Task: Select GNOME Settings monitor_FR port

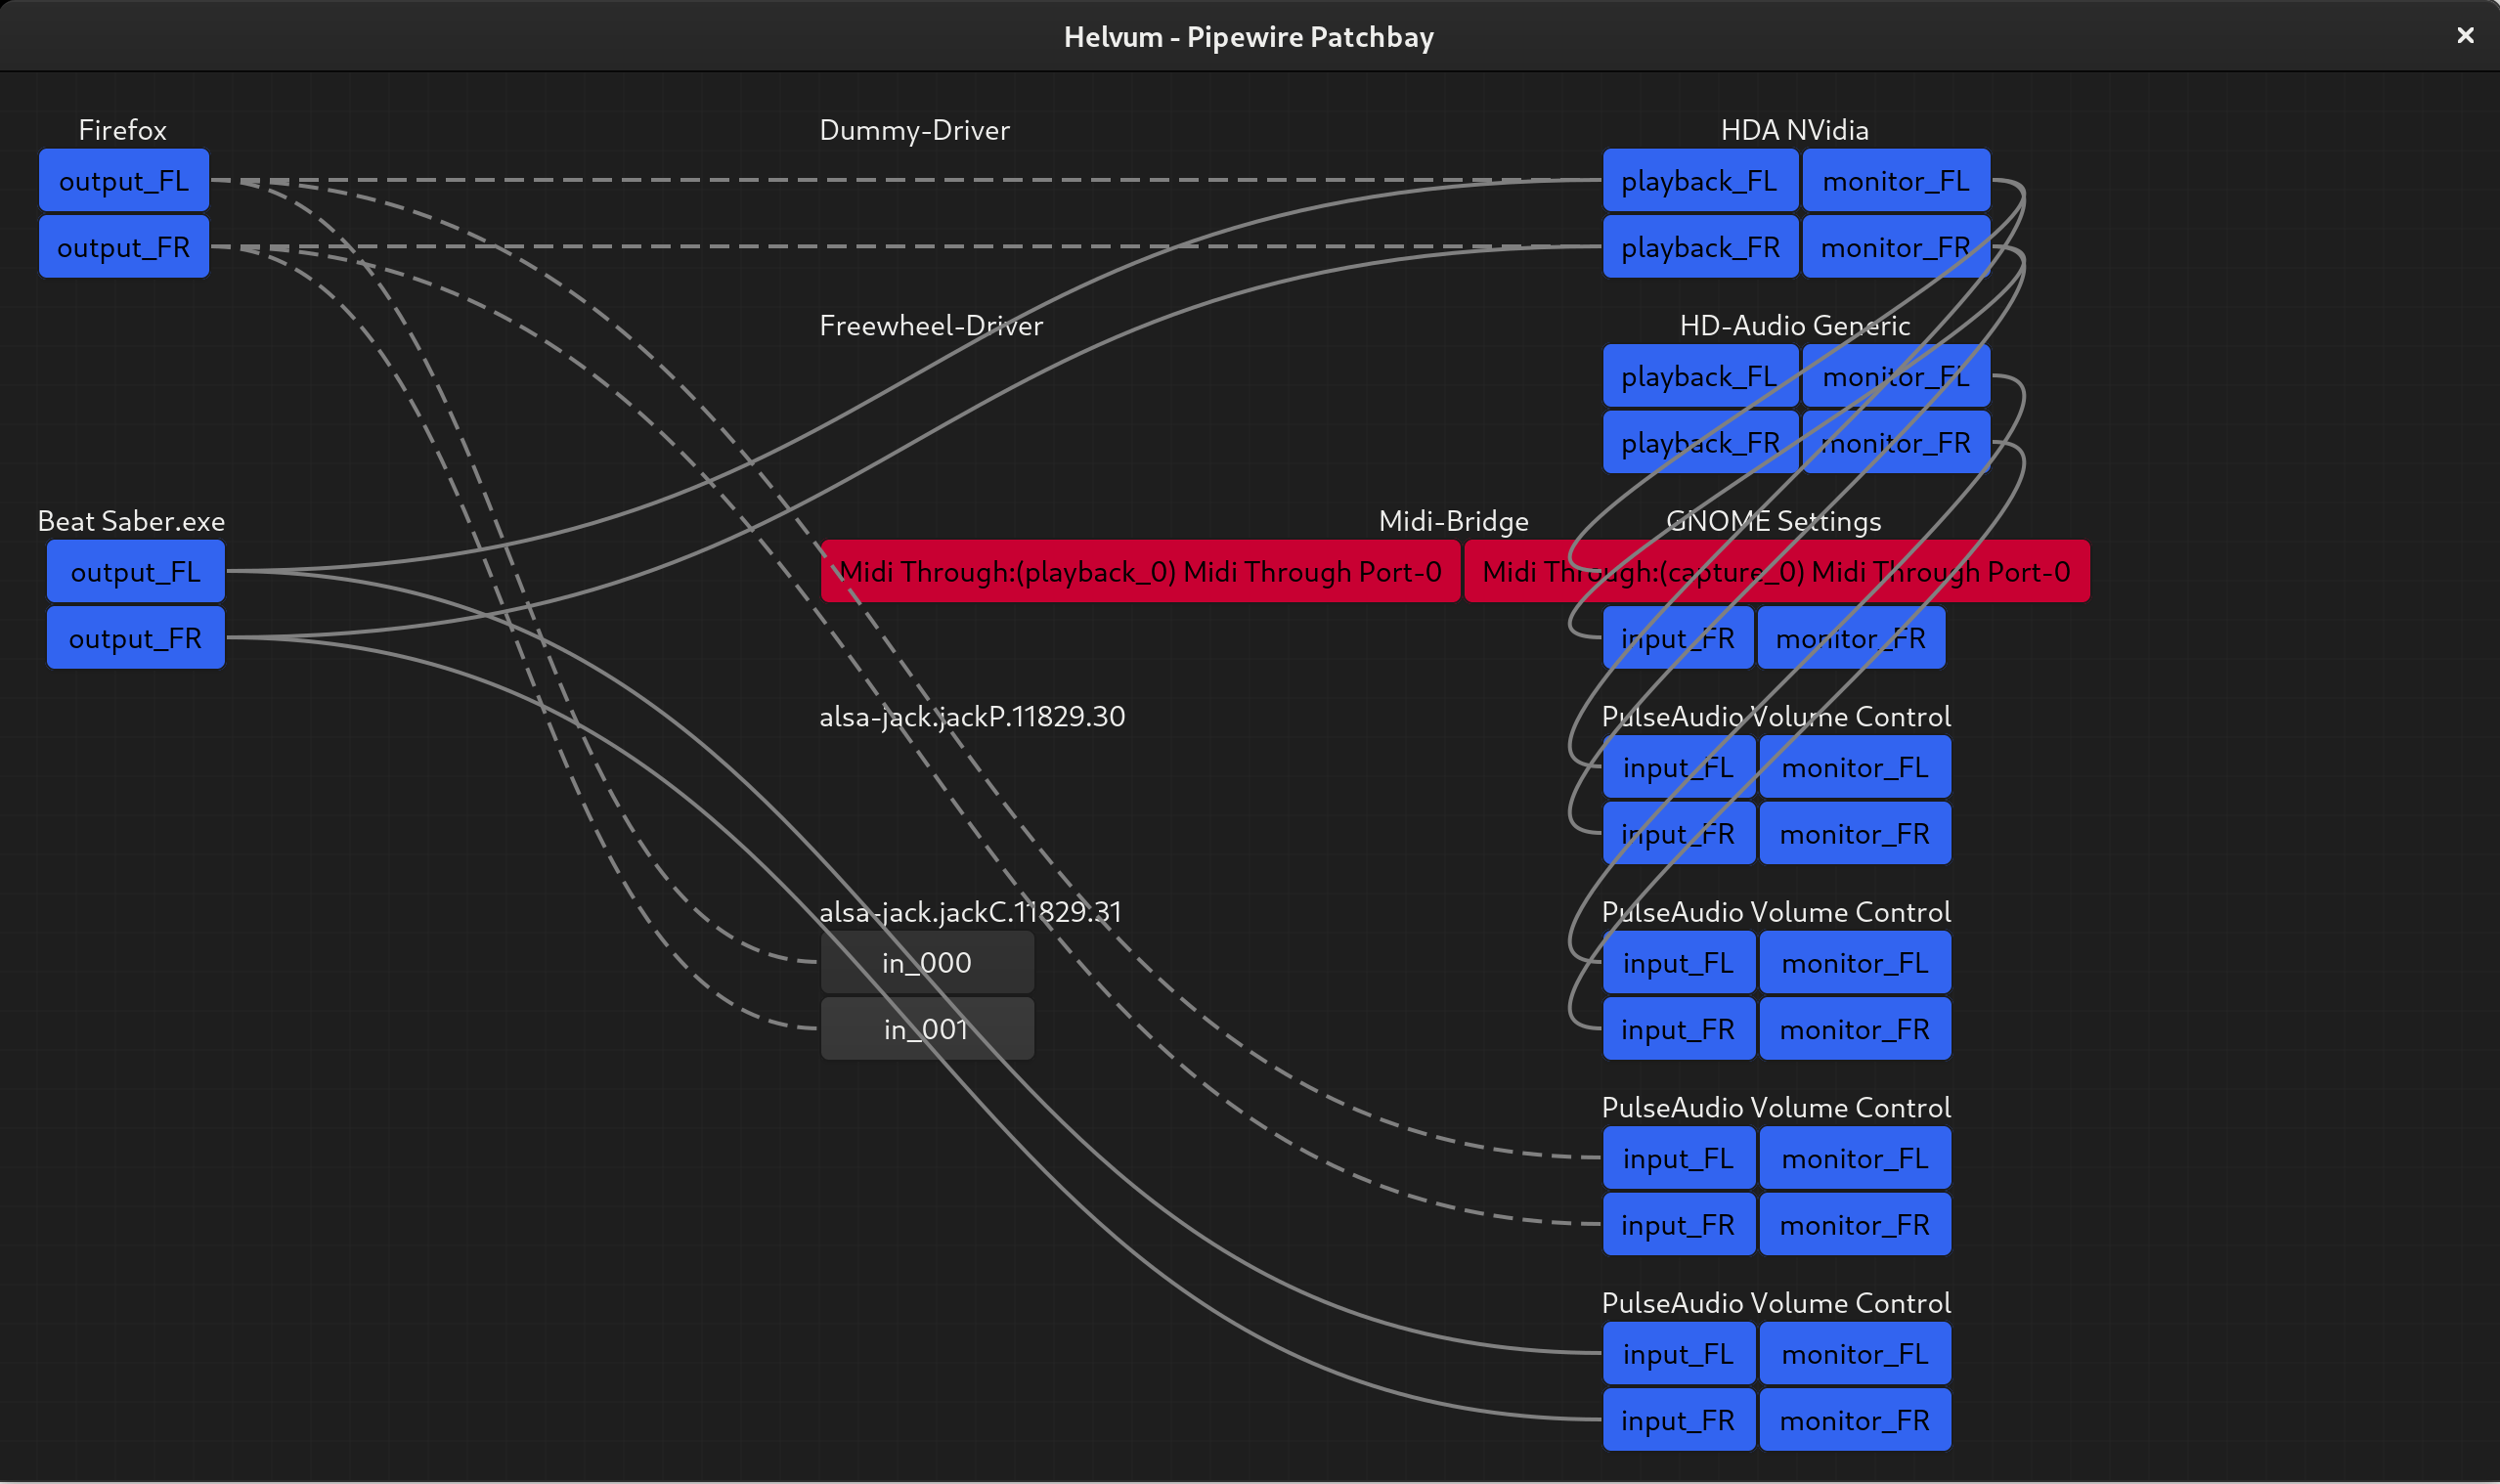Action: (x=1850, y=638)
